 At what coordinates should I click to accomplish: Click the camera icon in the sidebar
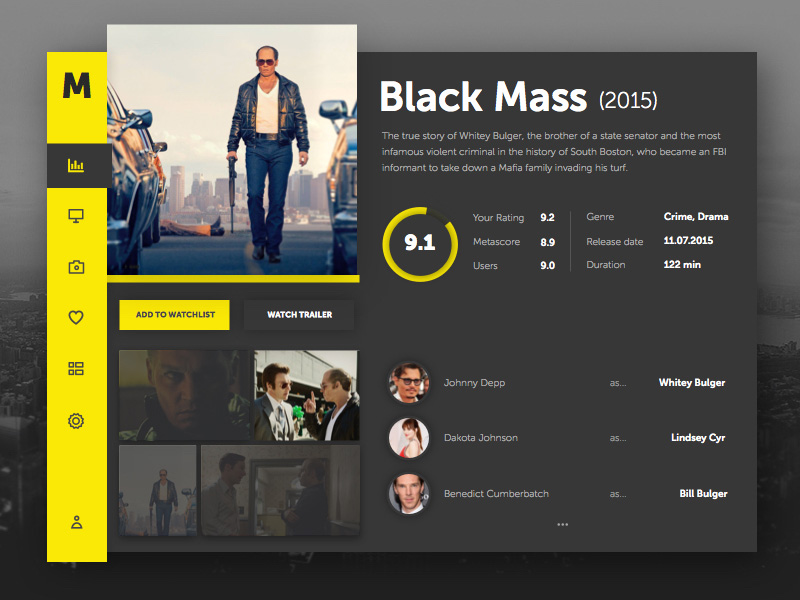coord(76,267)
